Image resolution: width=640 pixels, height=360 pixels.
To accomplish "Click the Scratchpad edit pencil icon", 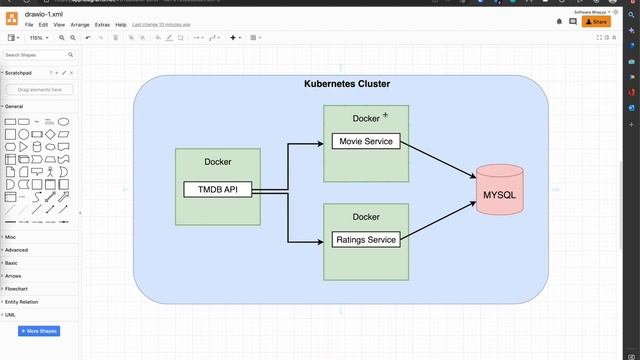I will coord(64,73).
